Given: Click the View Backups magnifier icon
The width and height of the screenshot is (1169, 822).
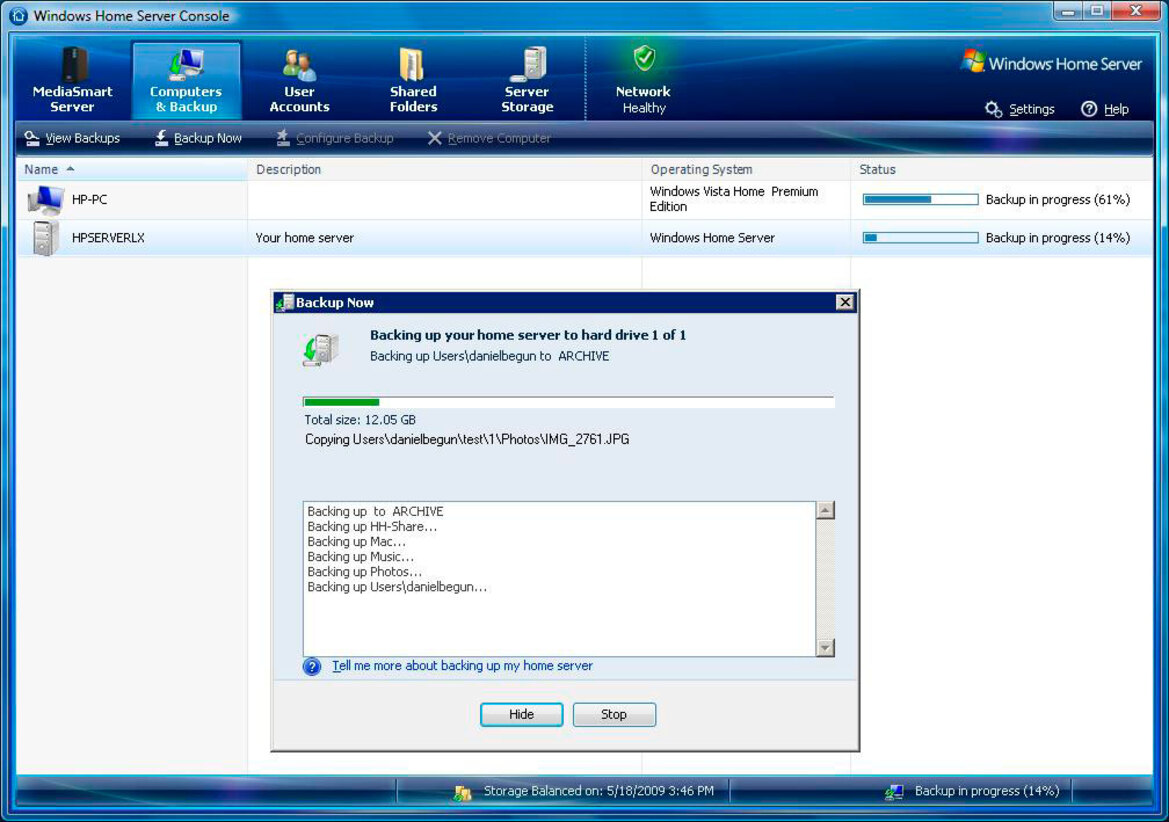Looking at the screenshot, I should pos(32,138).
